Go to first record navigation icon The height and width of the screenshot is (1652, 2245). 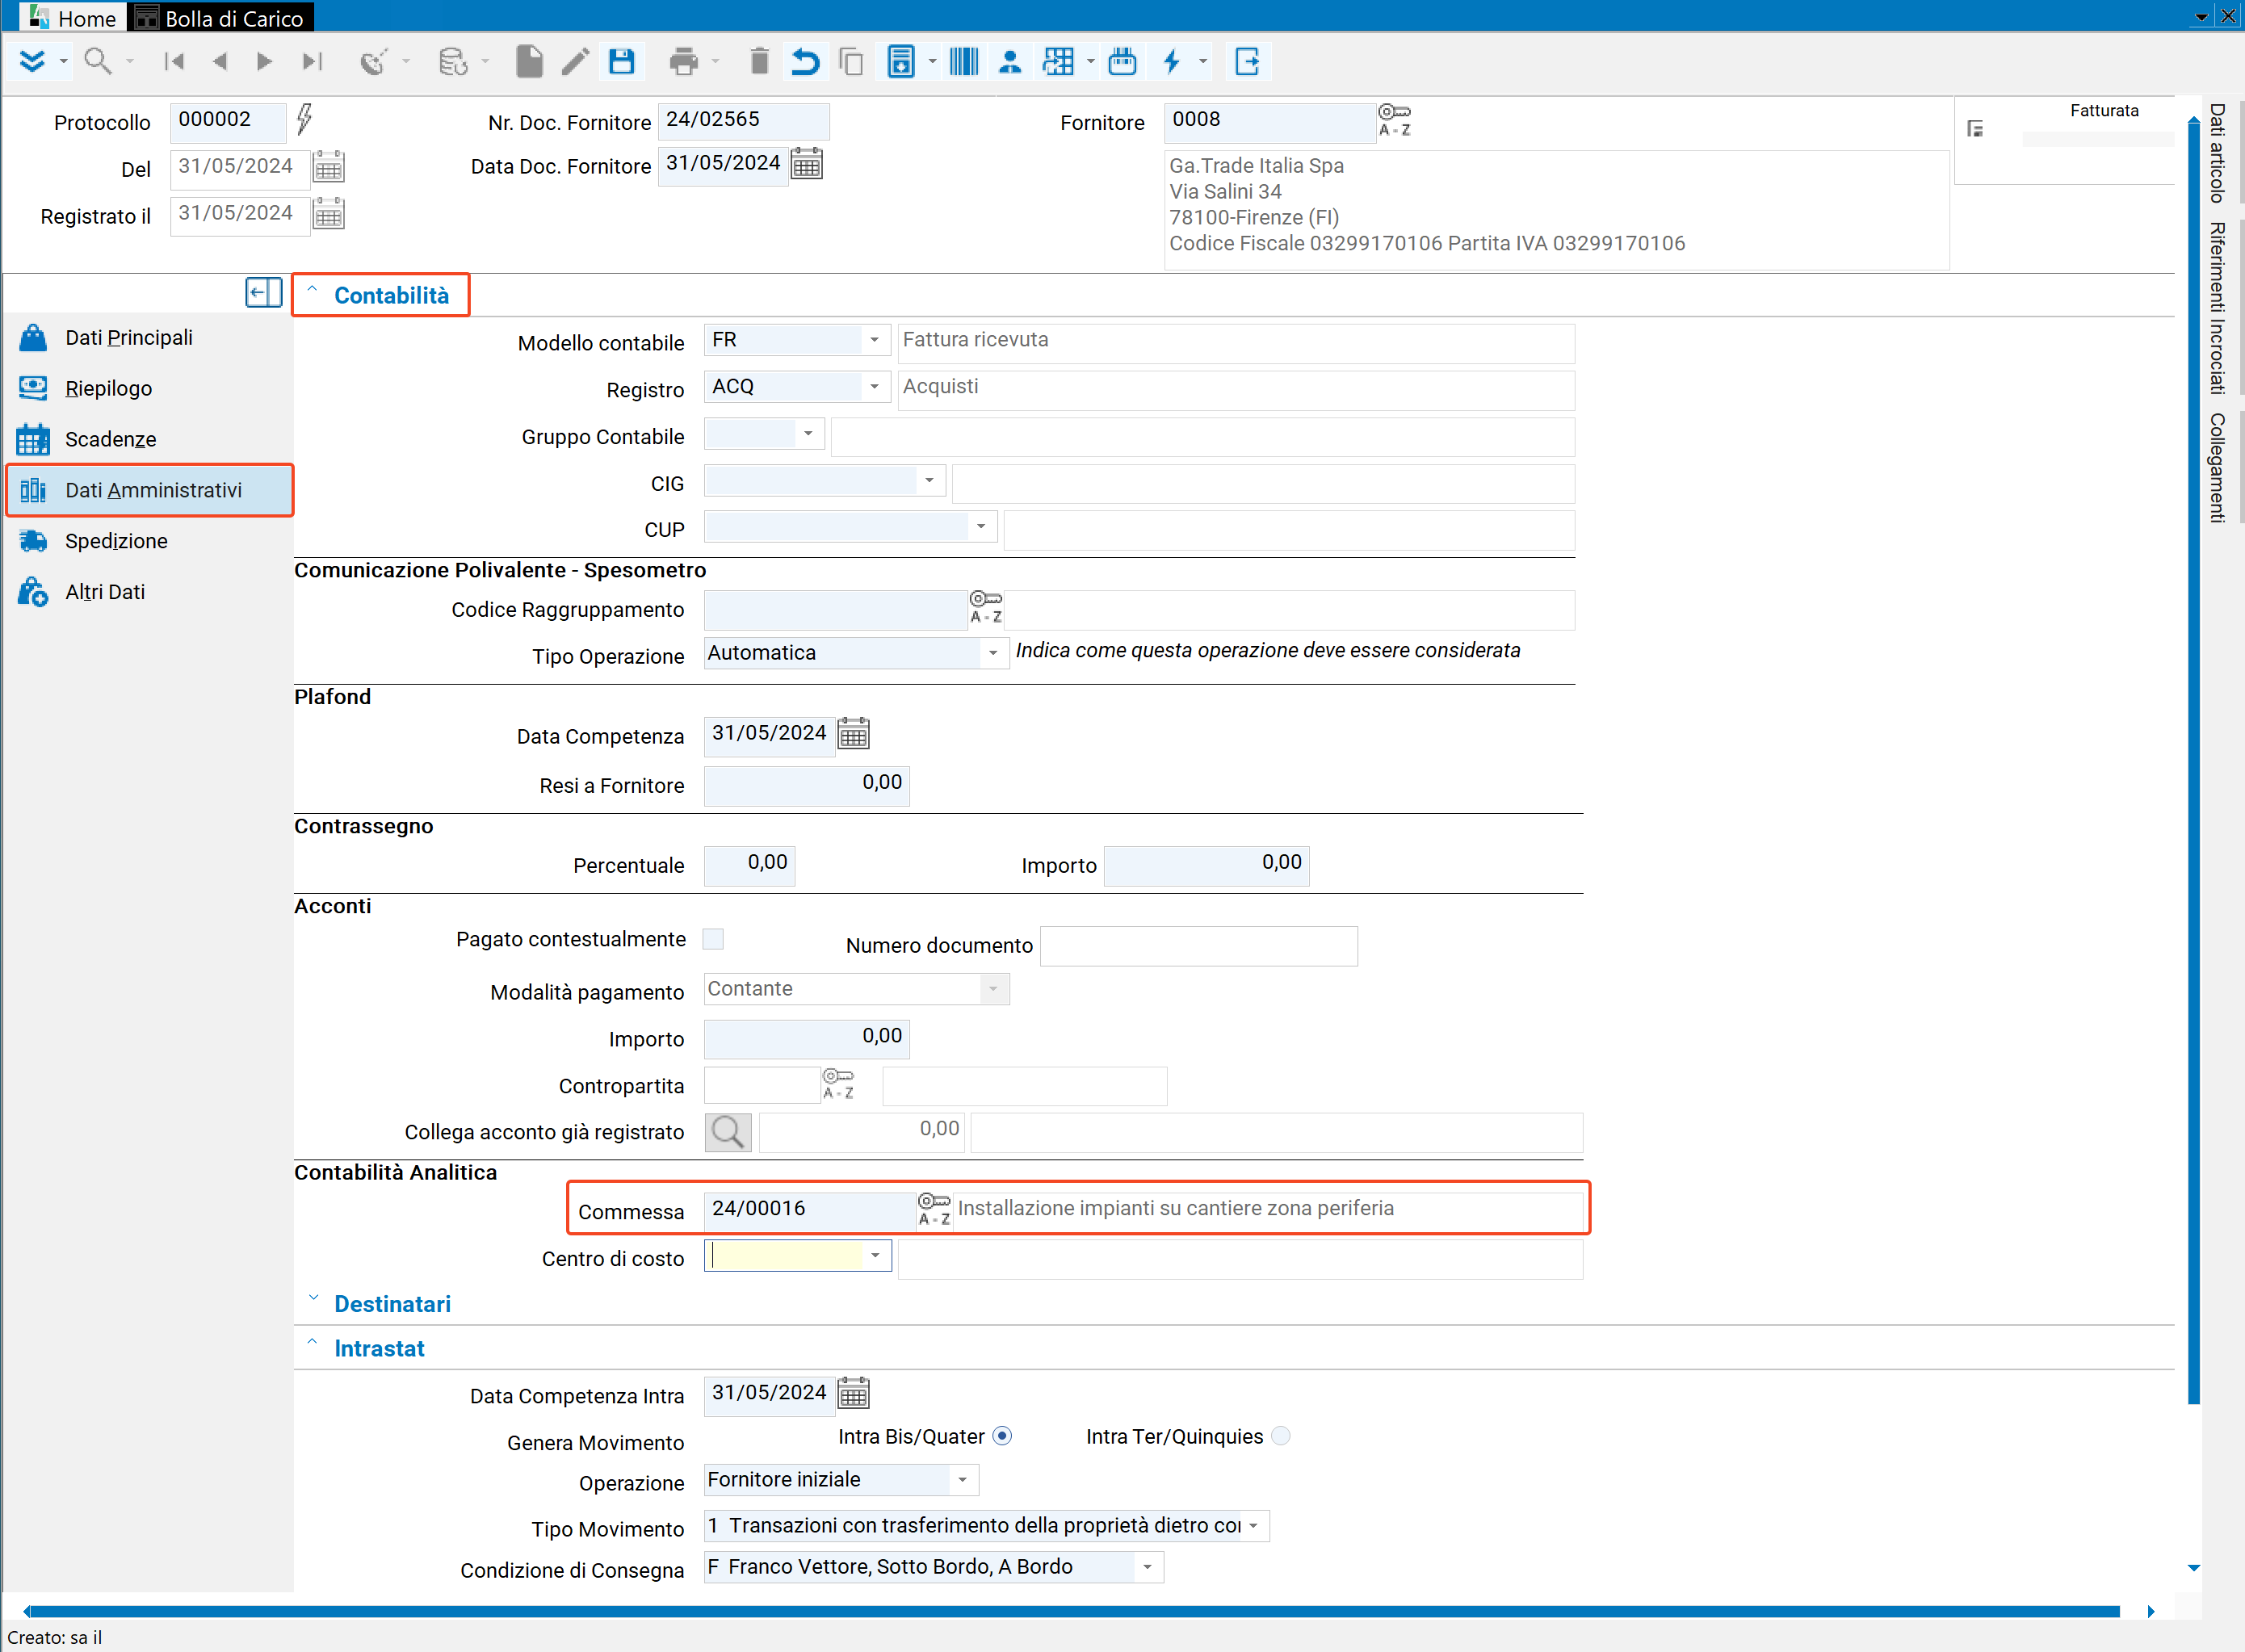pyautogui.click(x=174, y=62)
